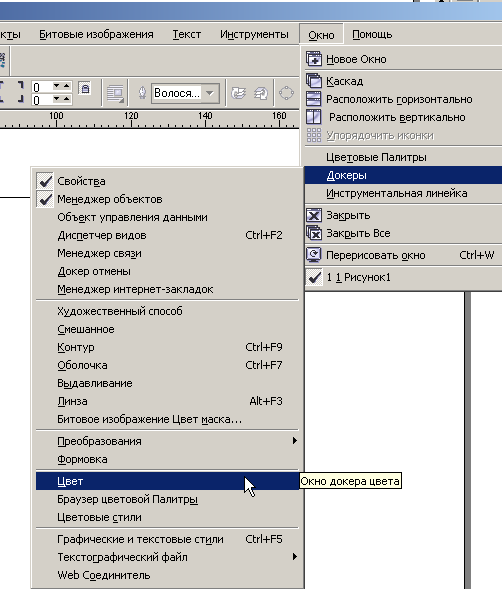502x589 pixels.
Task: Toggle the lock ratio padlock icon
Action: pos(85,88)
